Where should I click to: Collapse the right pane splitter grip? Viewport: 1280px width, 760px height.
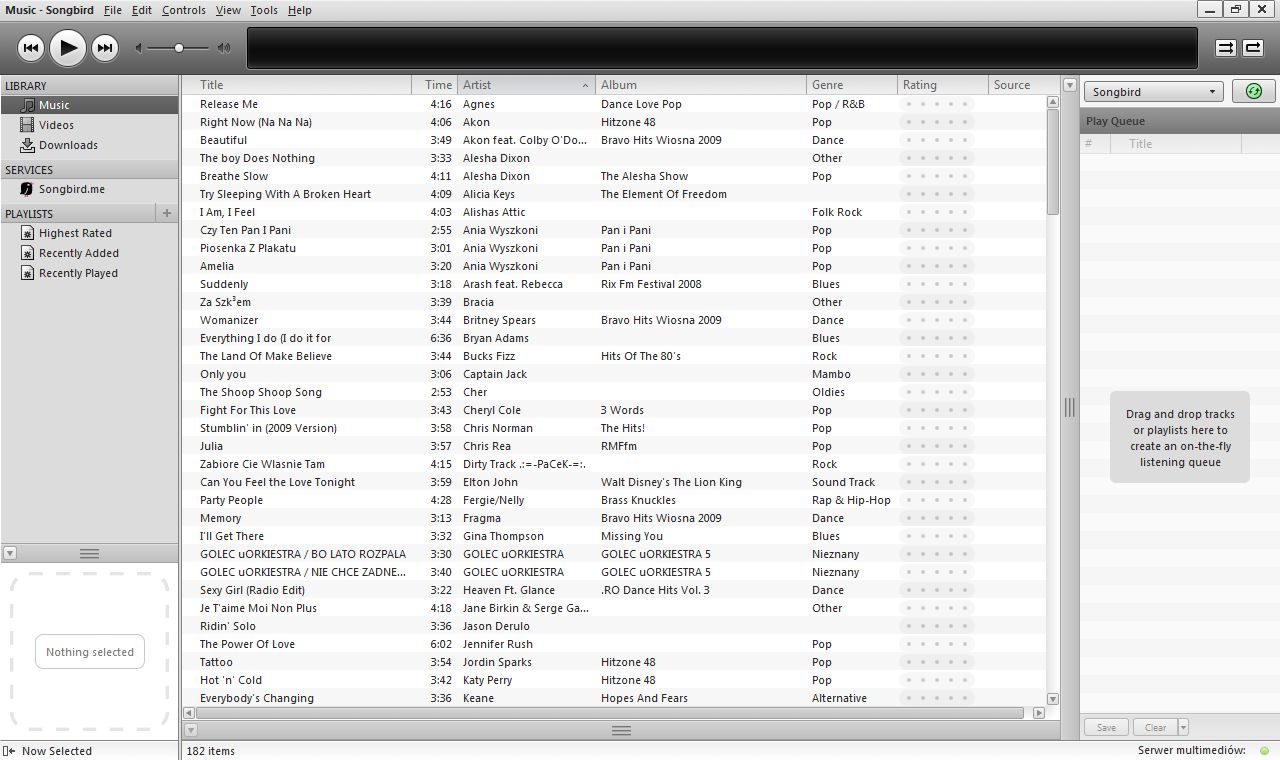[x=1069, y=407]
